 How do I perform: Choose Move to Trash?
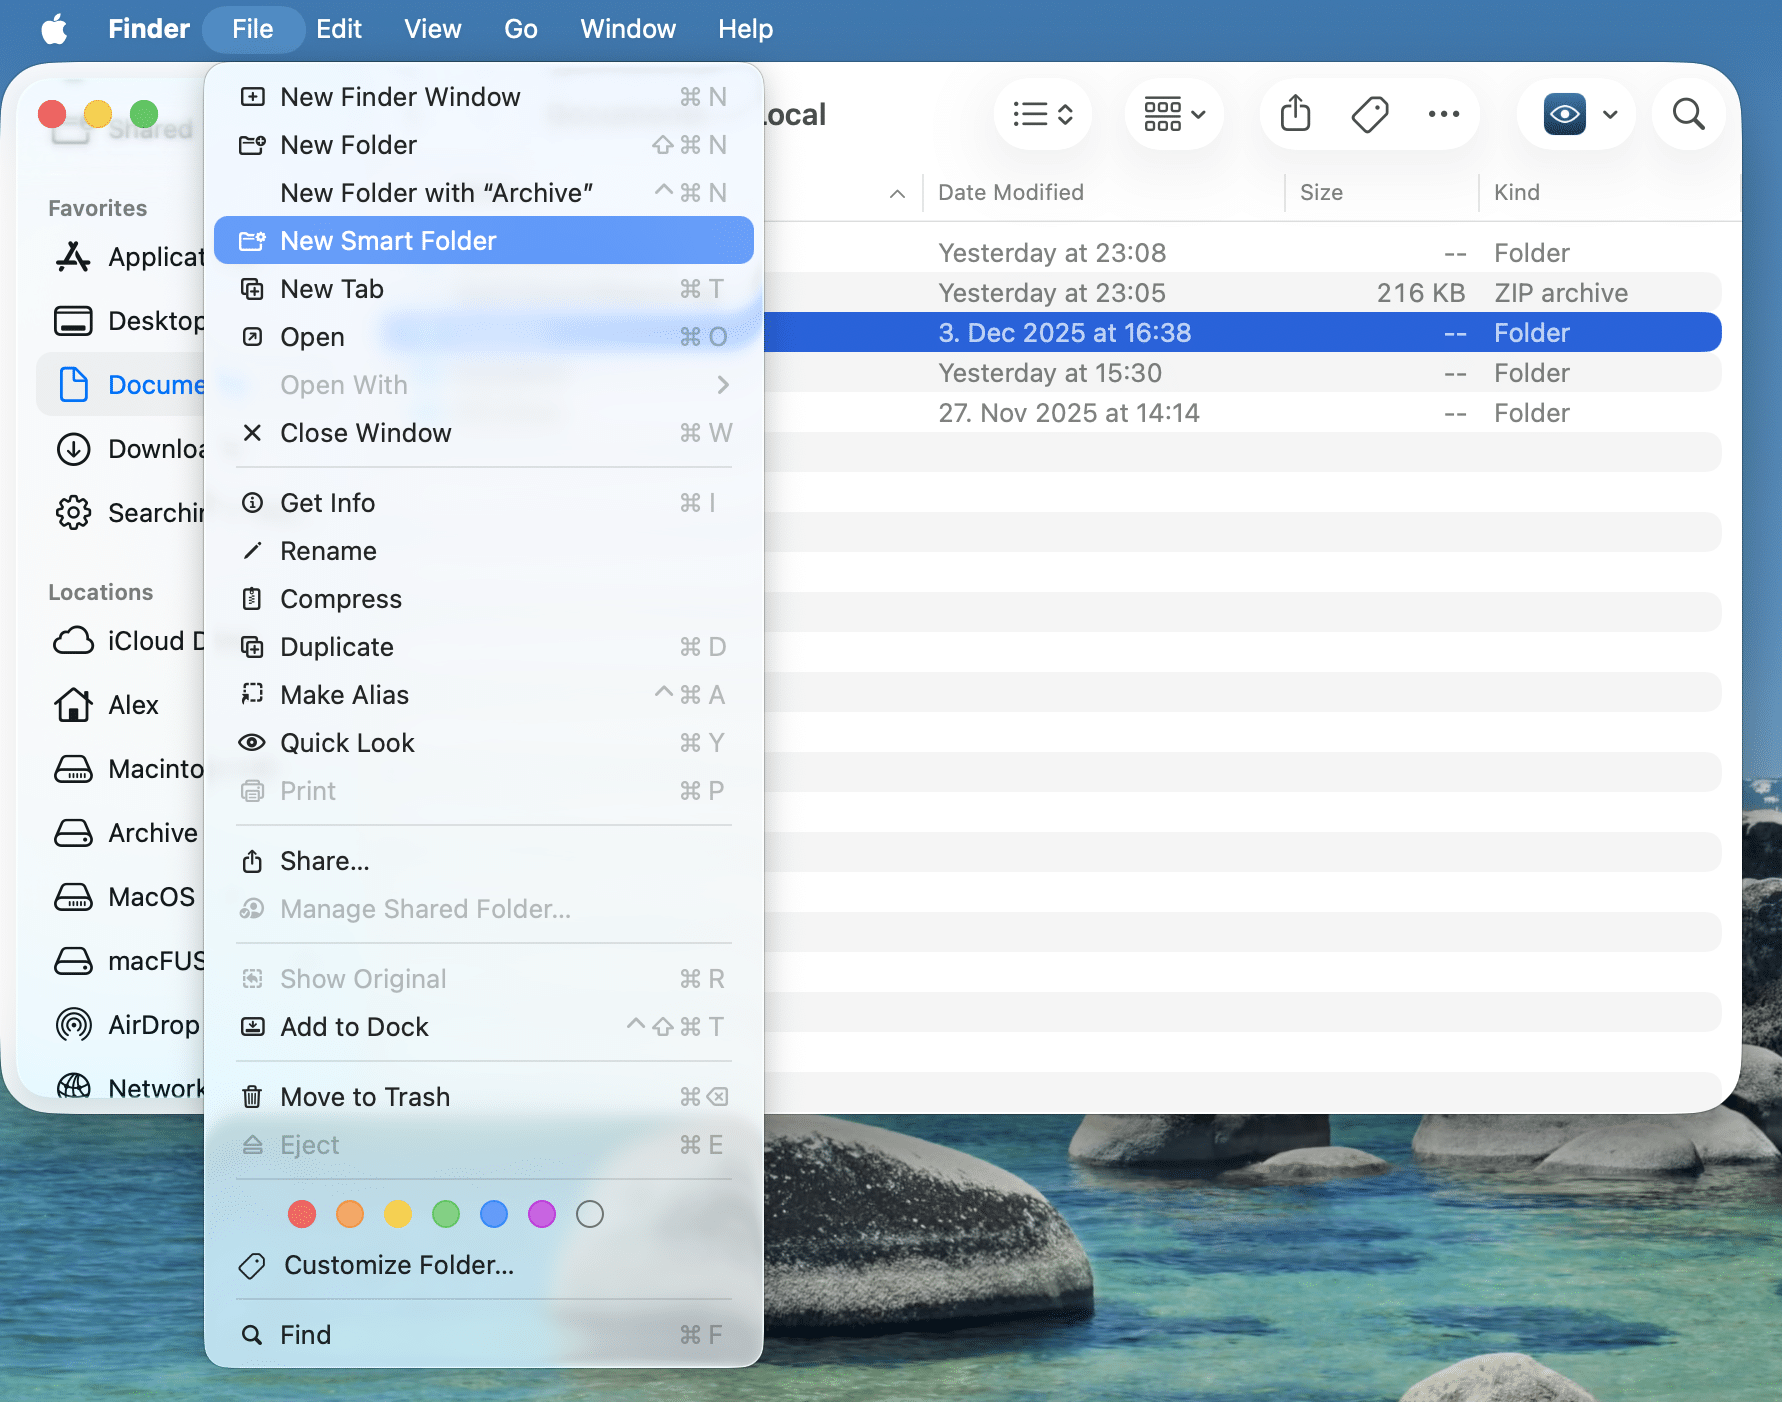[x=484, y=1097]
